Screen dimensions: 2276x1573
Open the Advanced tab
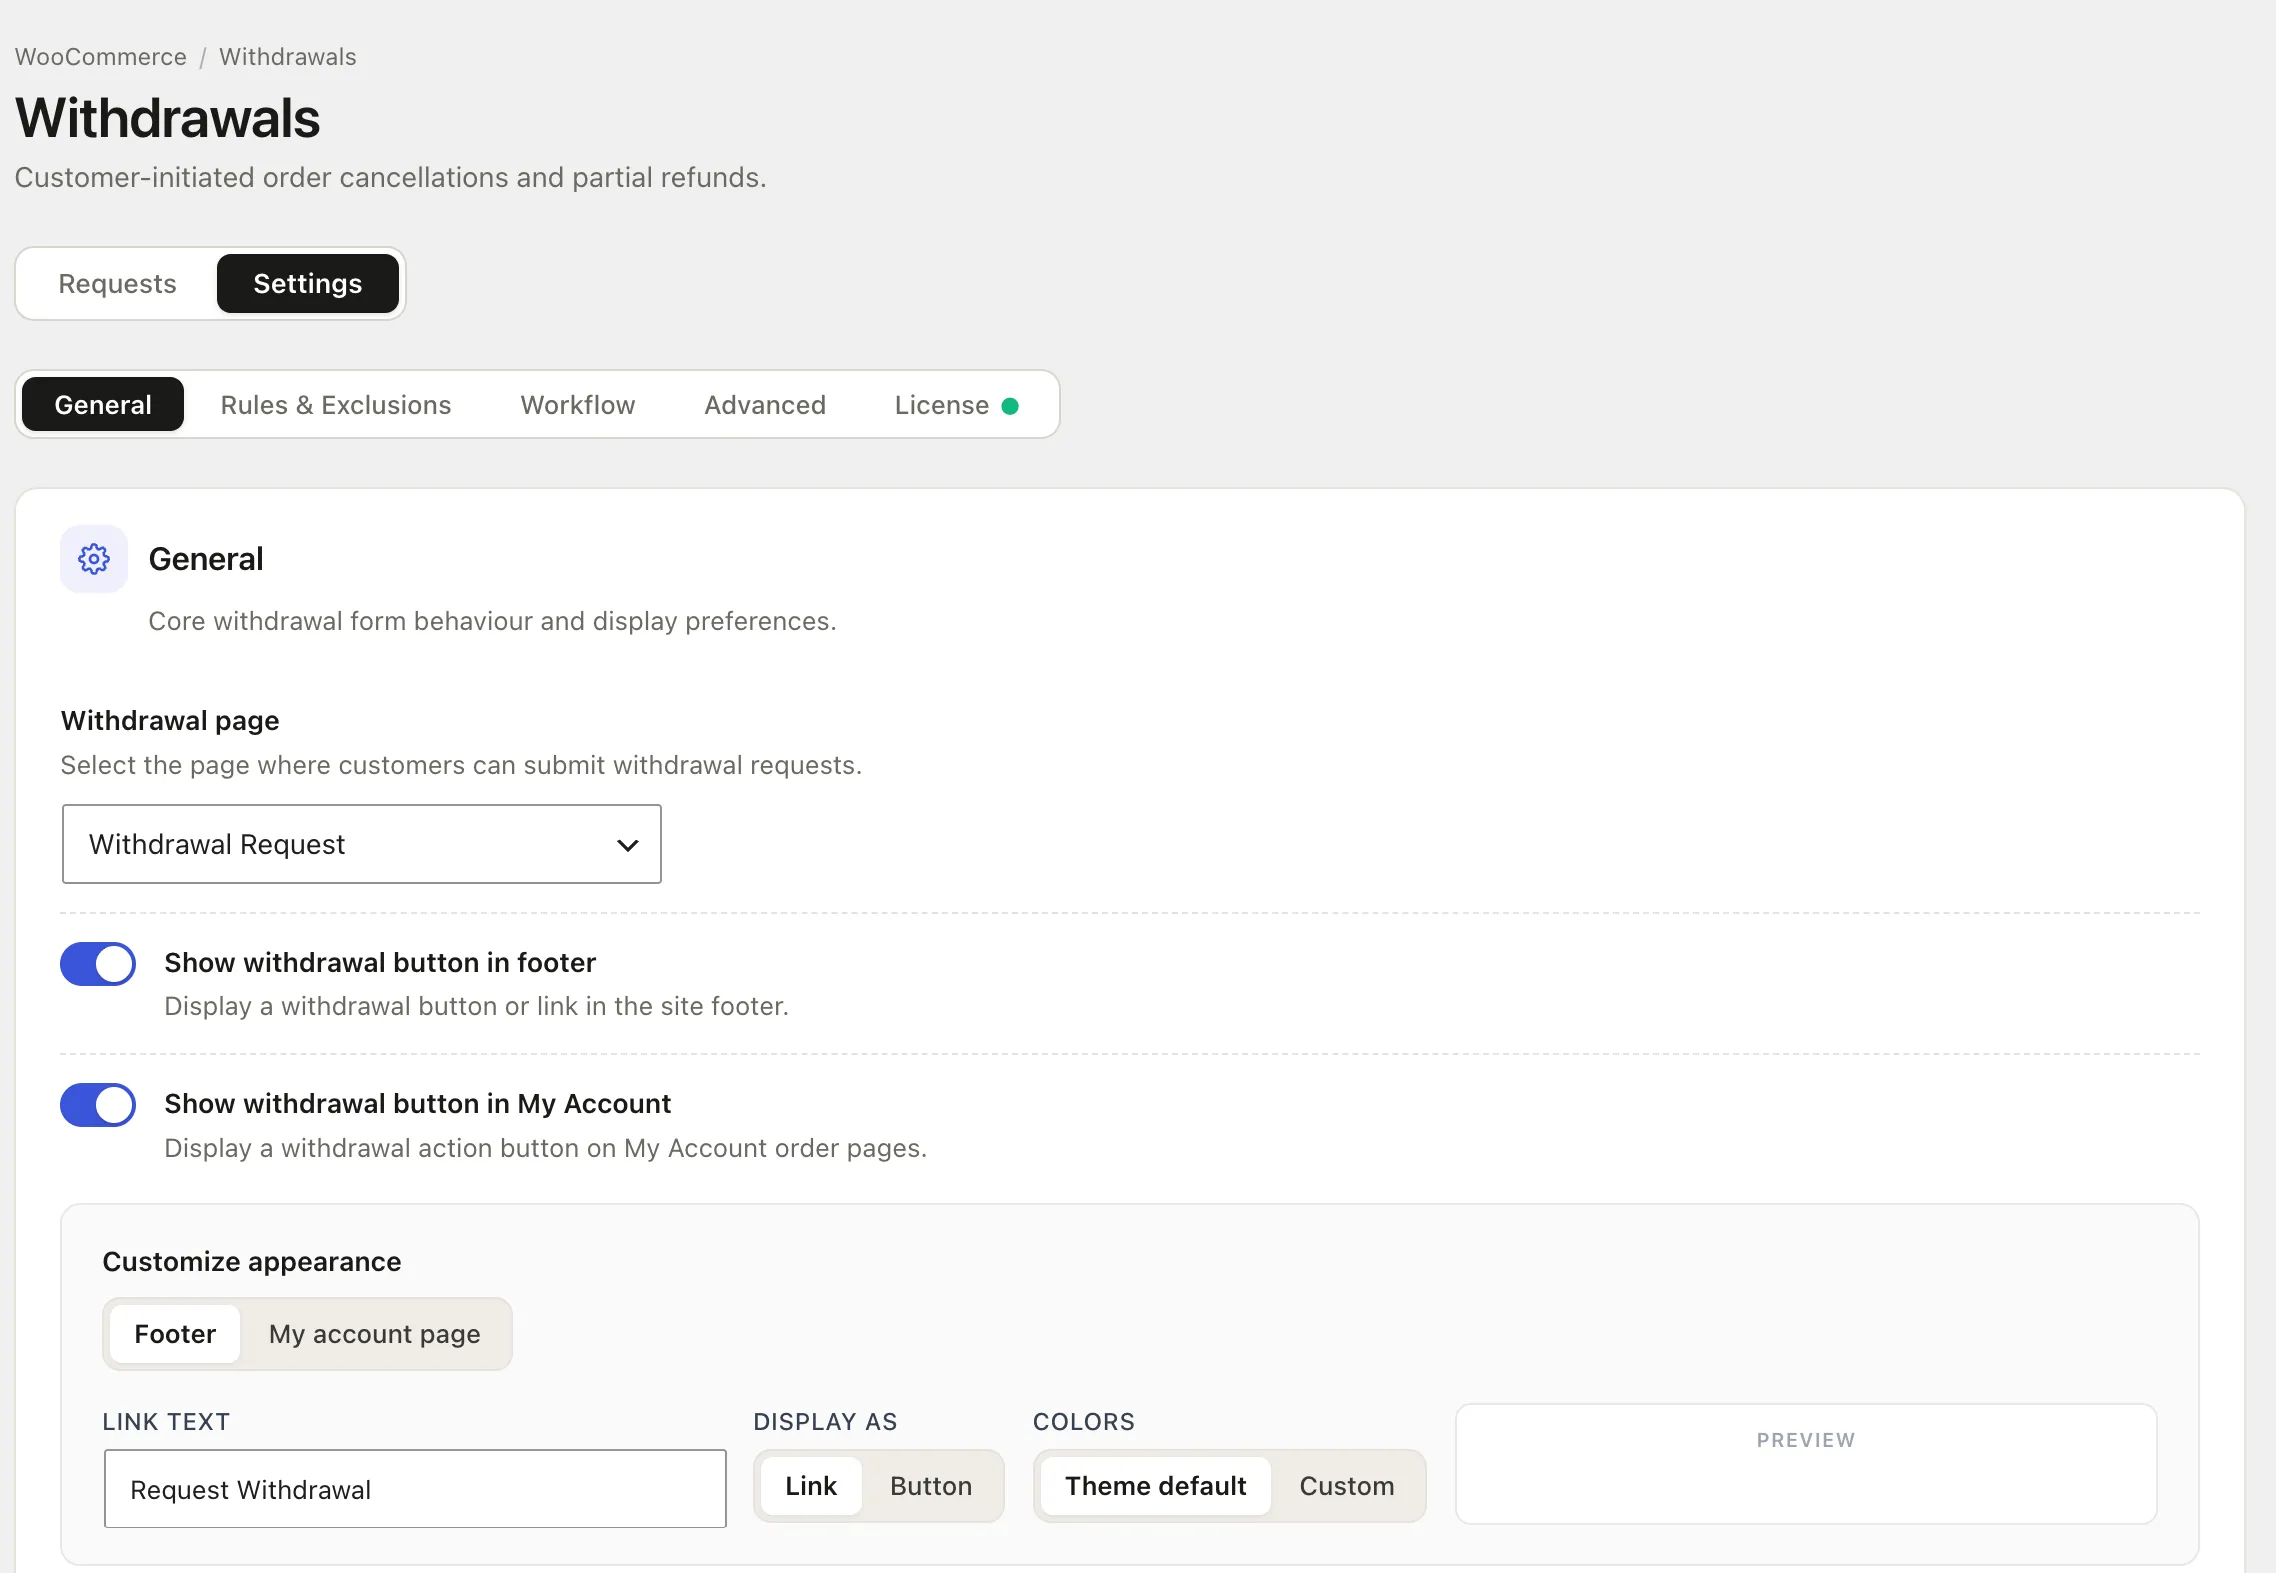click(x=765, y=405)
